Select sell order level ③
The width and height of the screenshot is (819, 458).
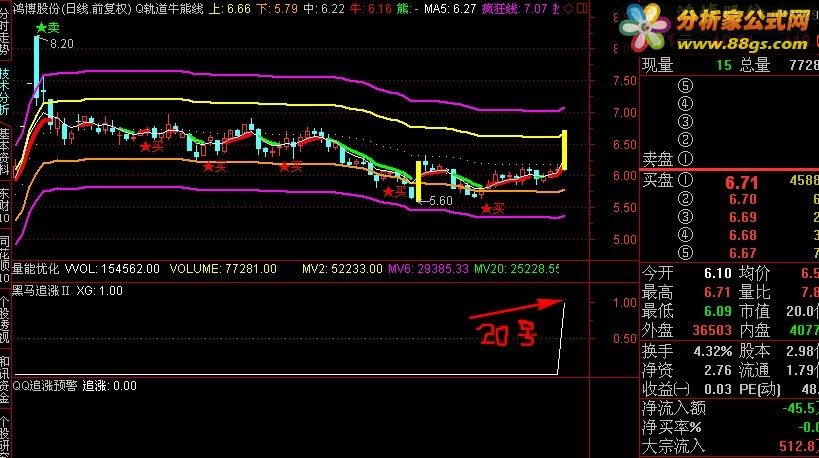tap(685, 122)
